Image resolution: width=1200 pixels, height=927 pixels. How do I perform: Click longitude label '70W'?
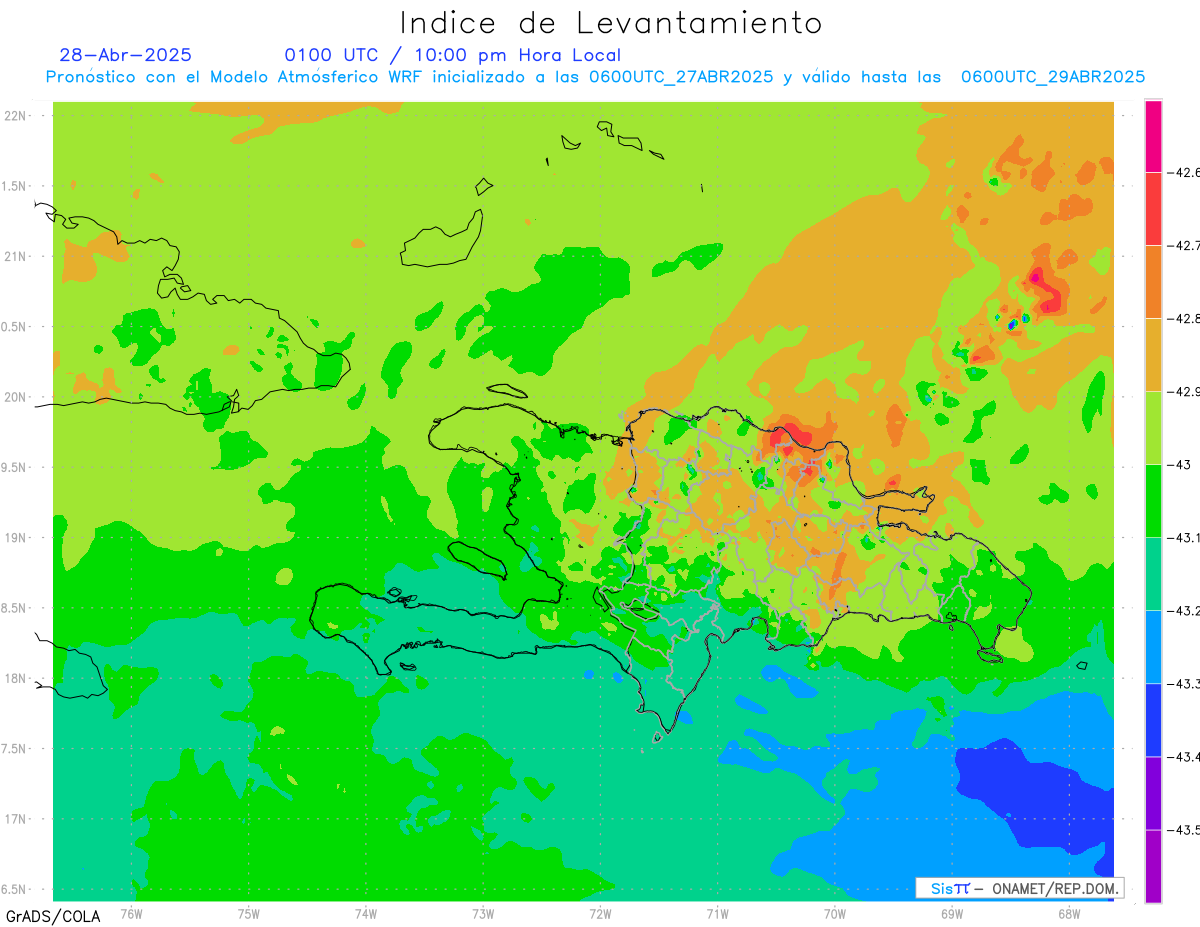point(835,912)
